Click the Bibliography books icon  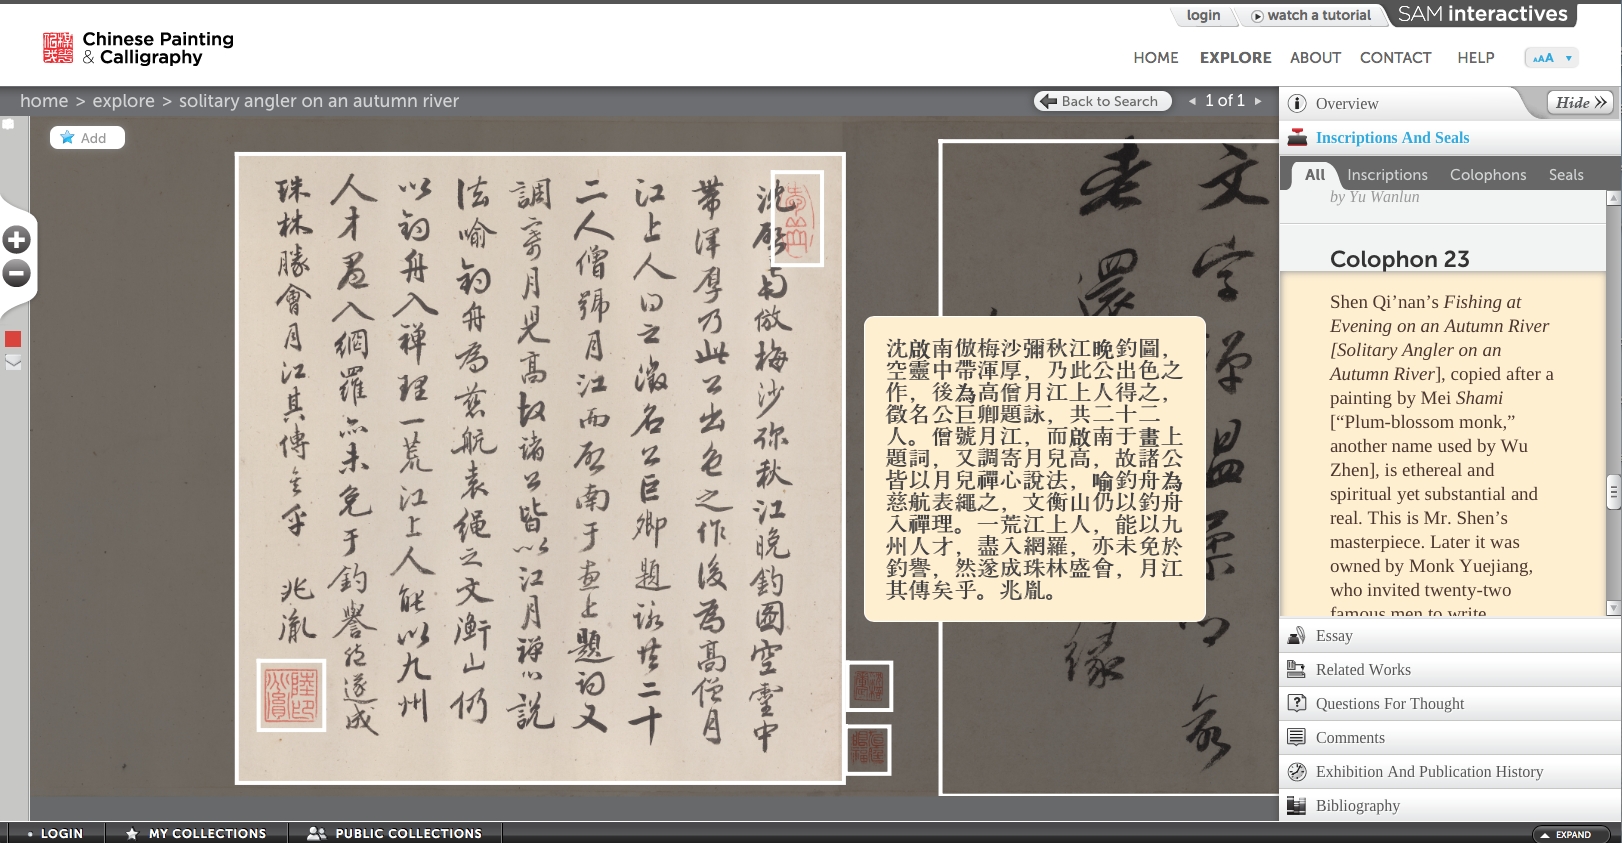1297,806
